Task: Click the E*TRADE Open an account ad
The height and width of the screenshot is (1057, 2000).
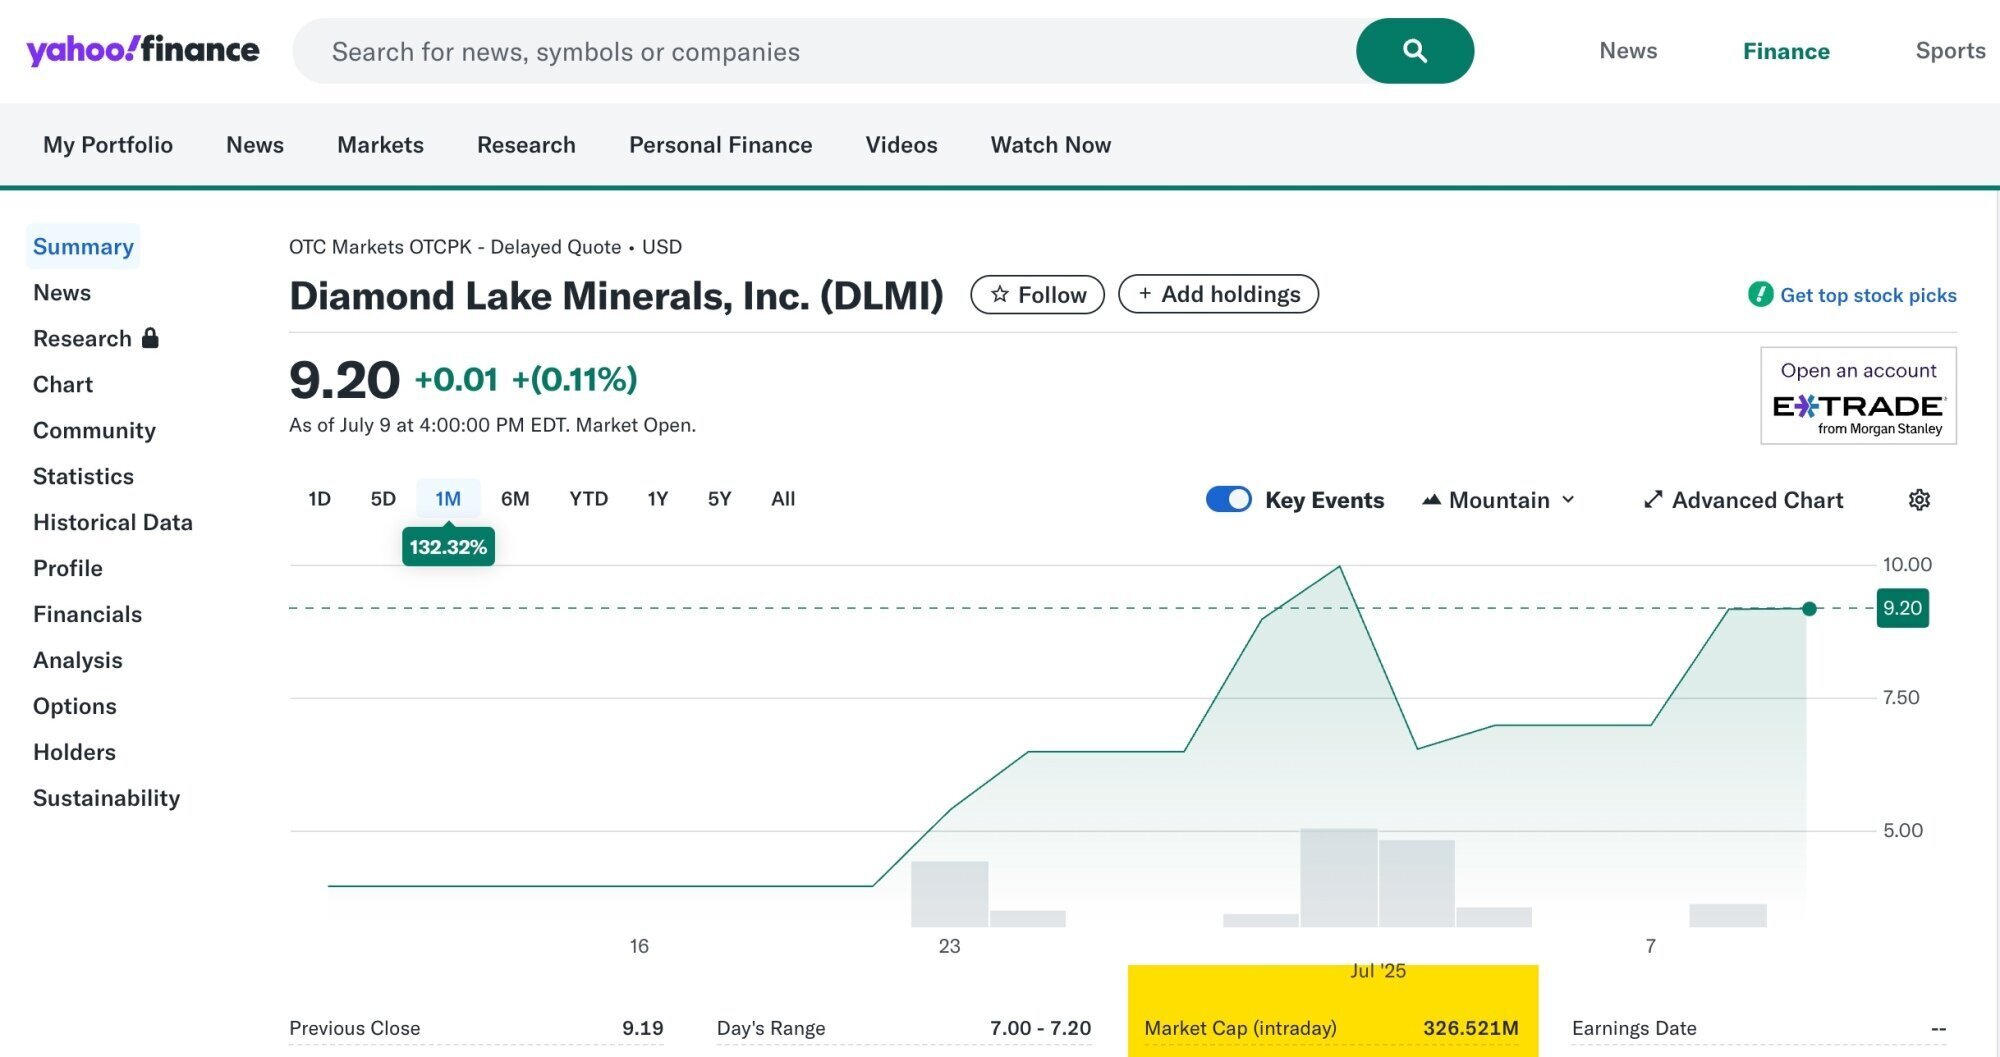Action: 1858,396
